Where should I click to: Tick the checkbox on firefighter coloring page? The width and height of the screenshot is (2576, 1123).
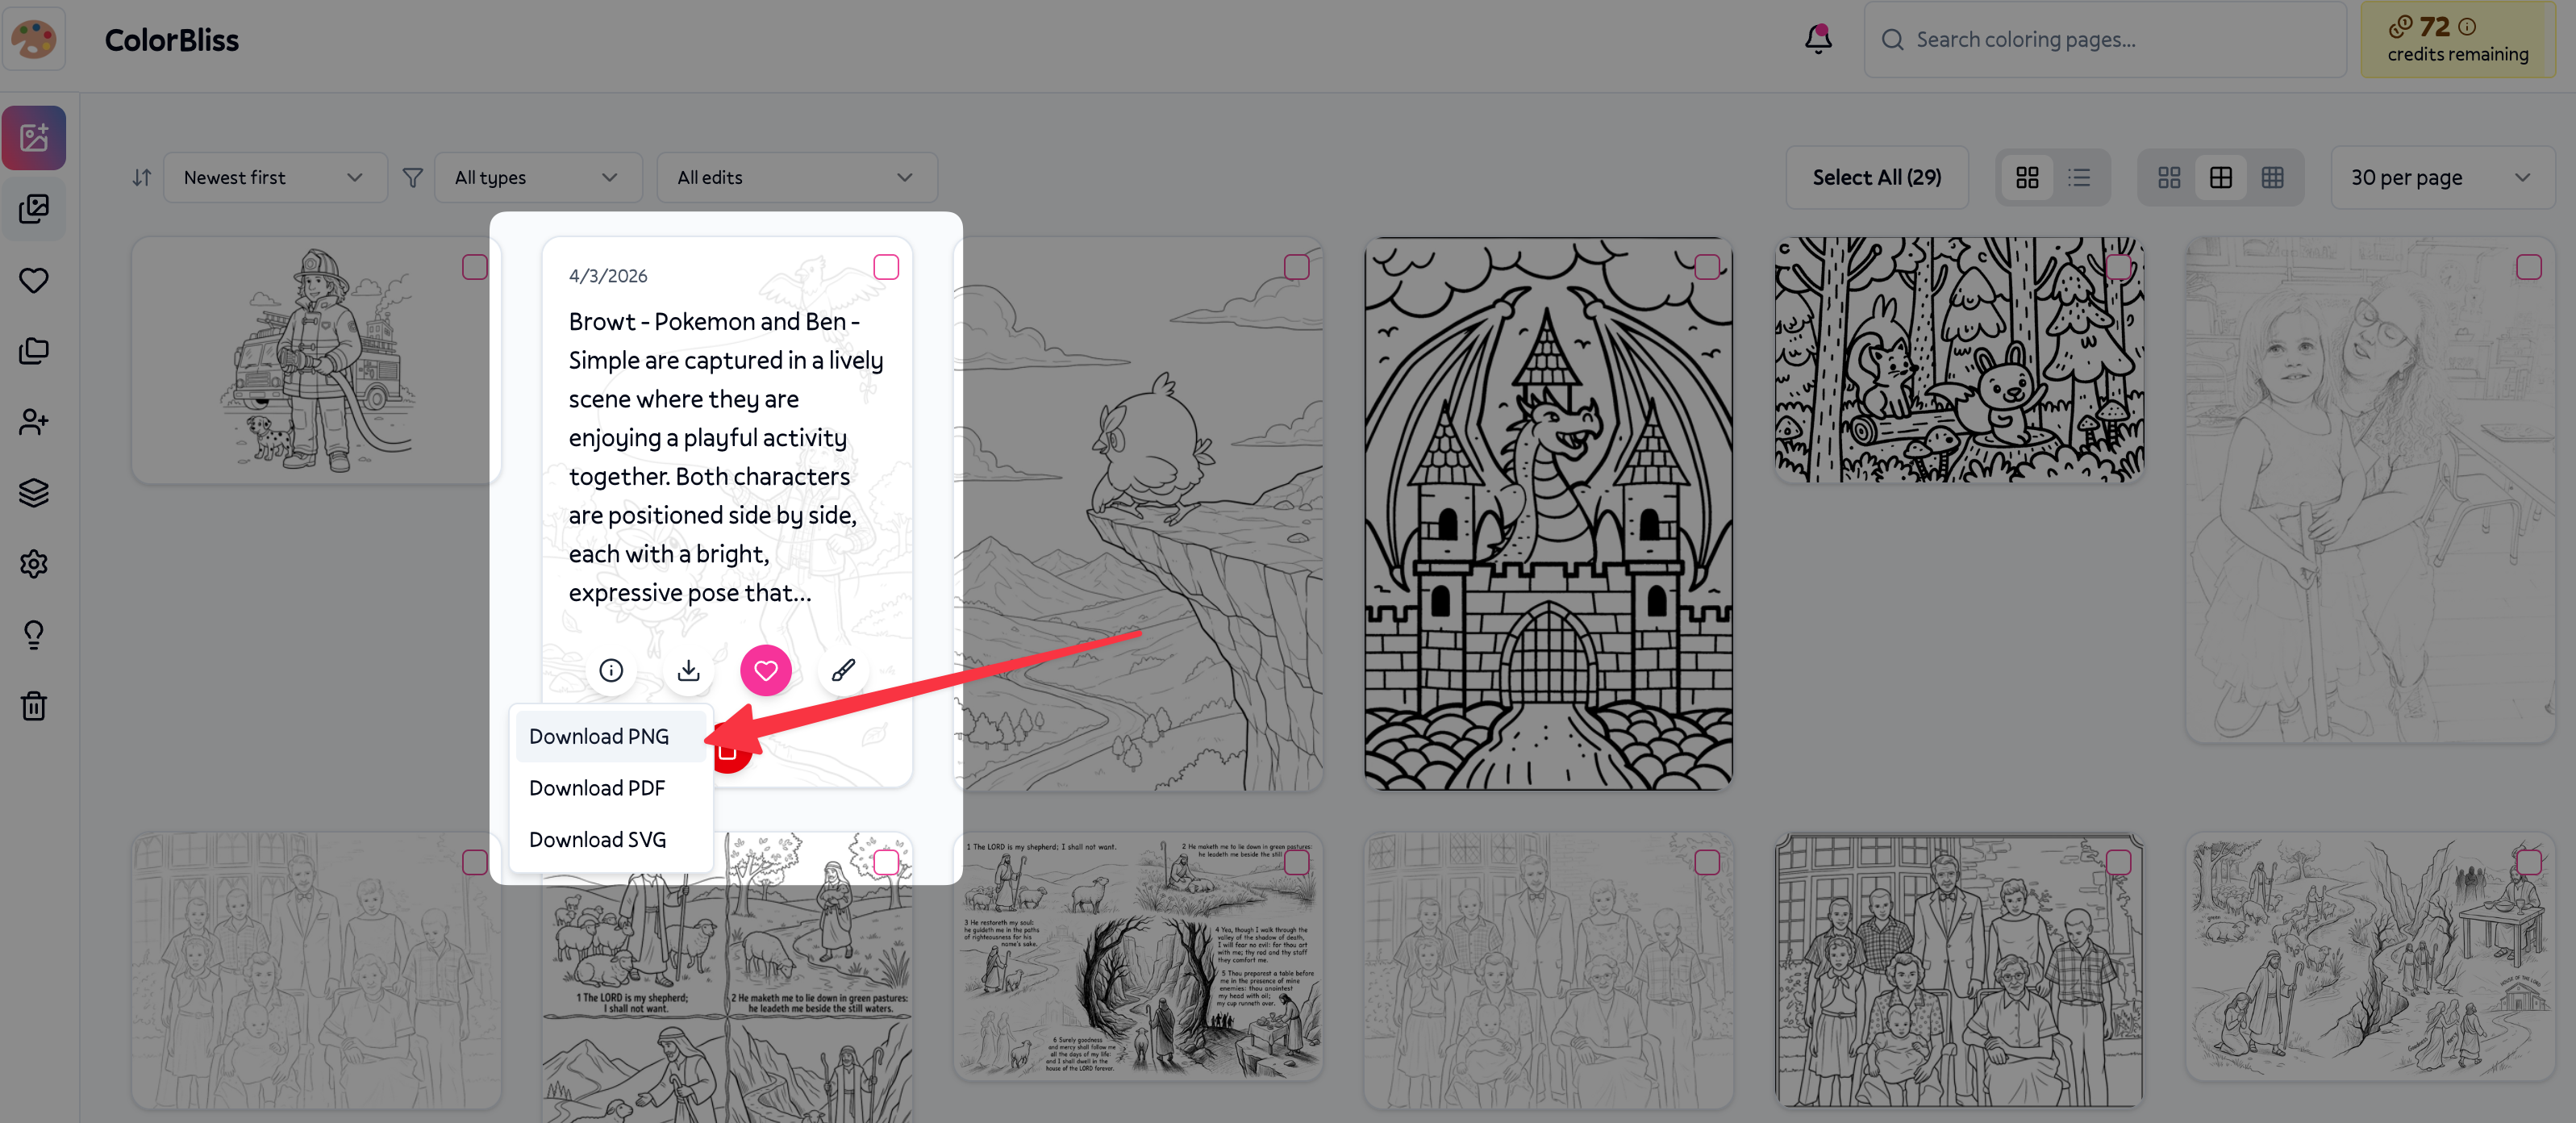(x=474, y=267)
